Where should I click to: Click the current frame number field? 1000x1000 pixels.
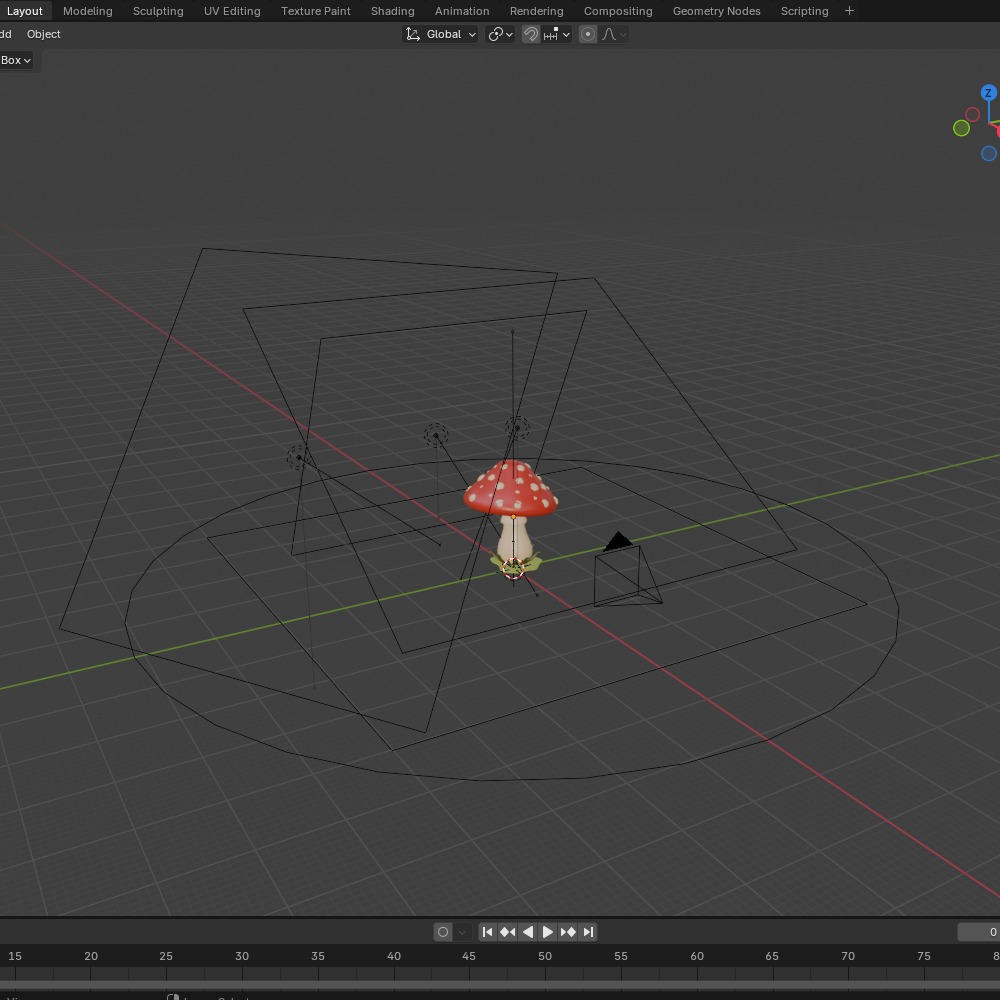click(979, 932)
